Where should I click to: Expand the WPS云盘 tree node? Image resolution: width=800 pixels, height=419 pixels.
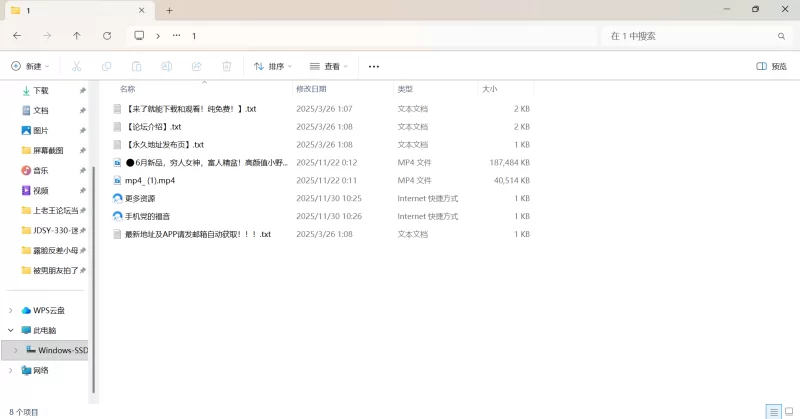[x=11, y=310]
